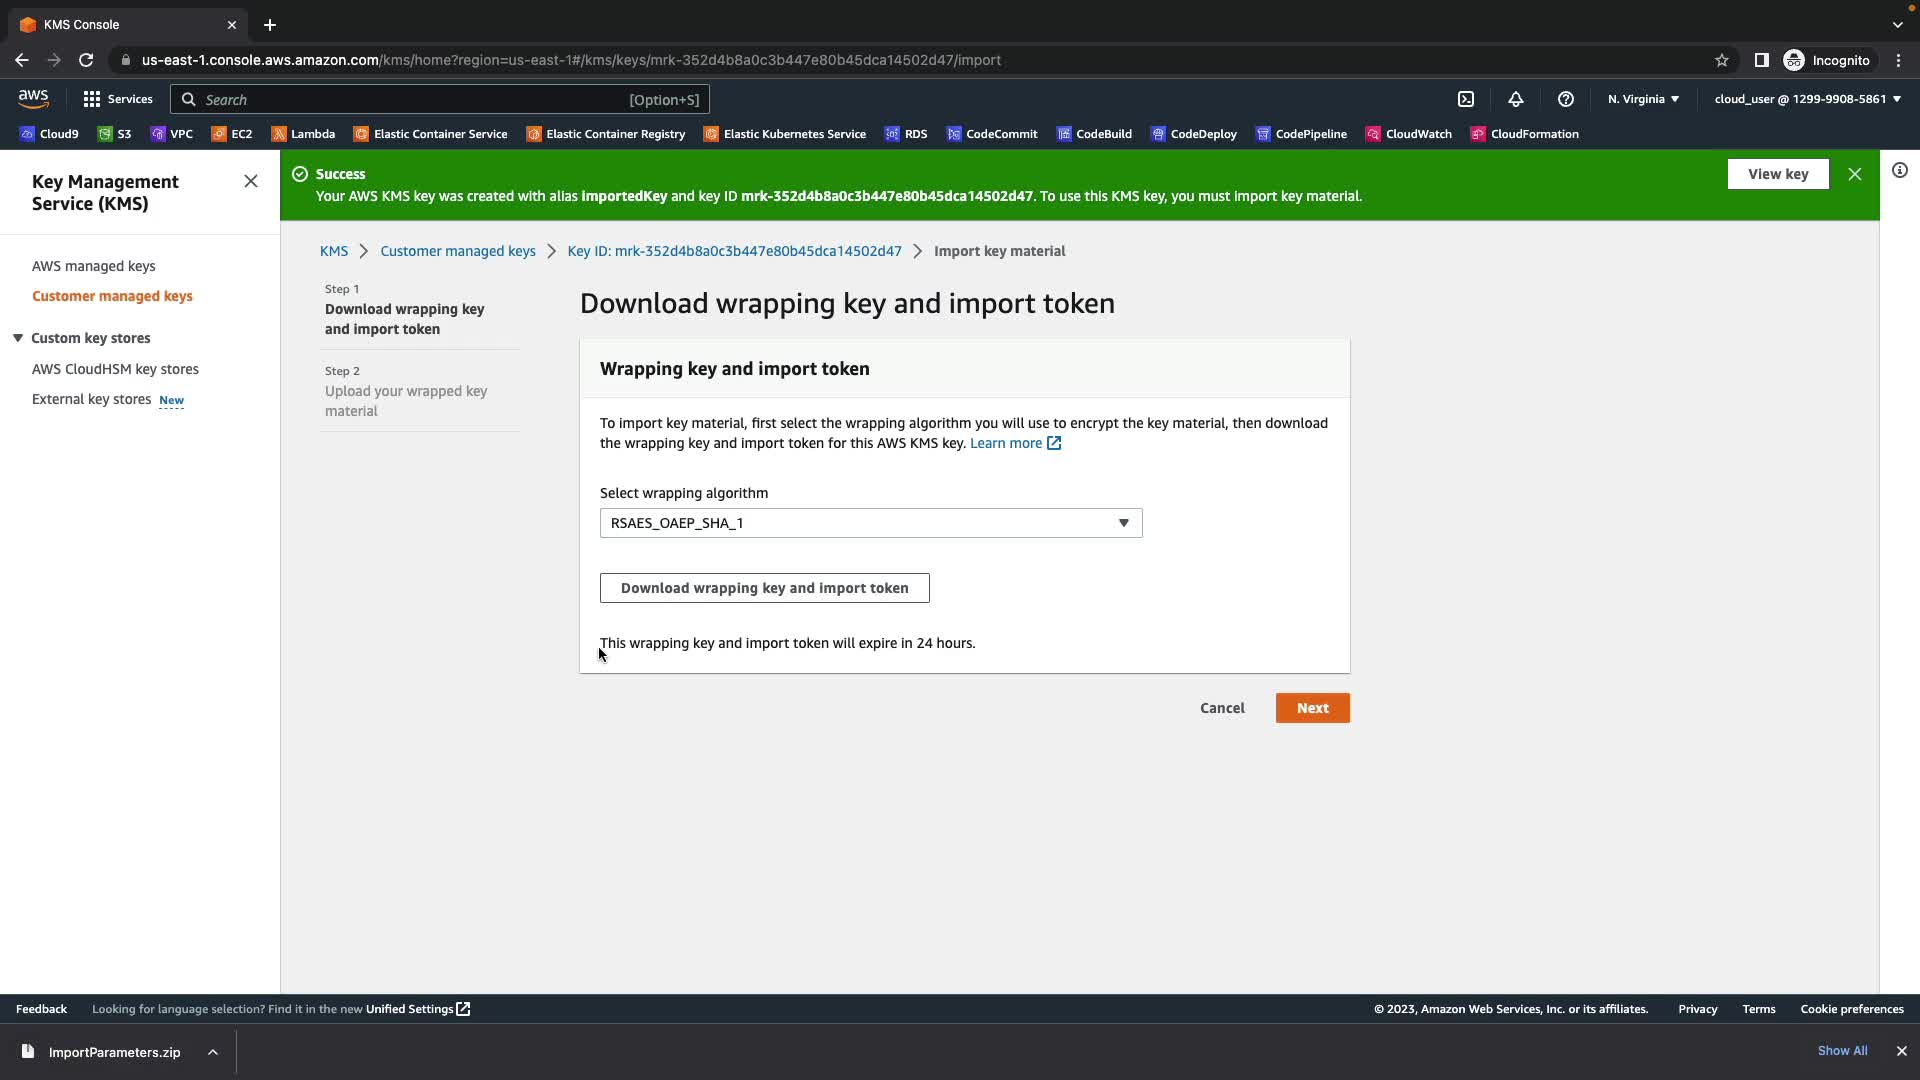
Task: Click the help question mark icon
Action: pyautogui.click(x=1566, y=99)
